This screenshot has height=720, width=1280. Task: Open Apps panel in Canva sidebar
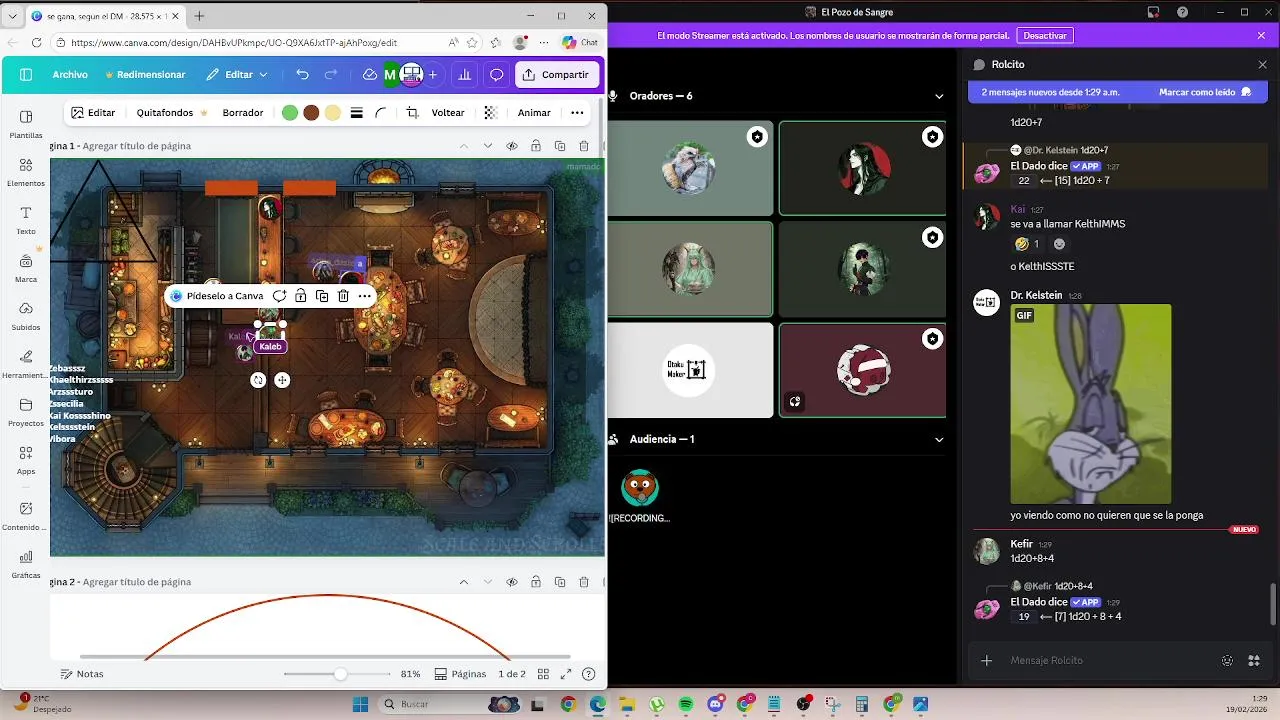click(x=26, y=460)
